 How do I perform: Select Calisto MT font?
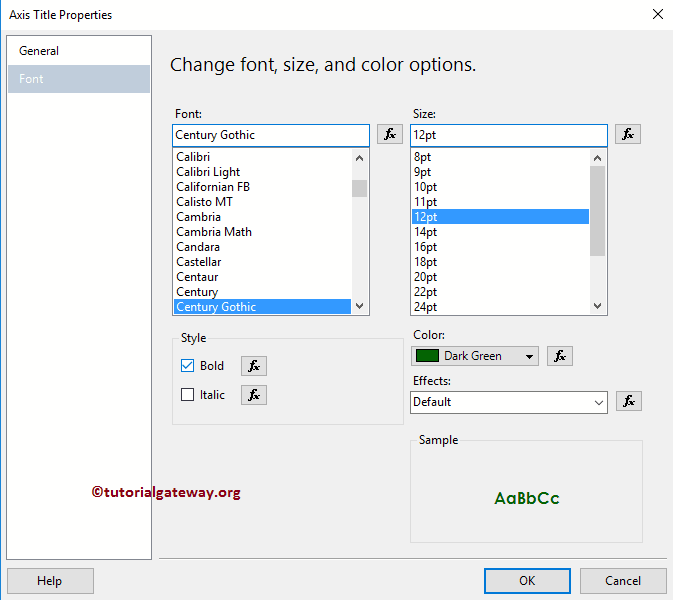(x=262, y=202)
